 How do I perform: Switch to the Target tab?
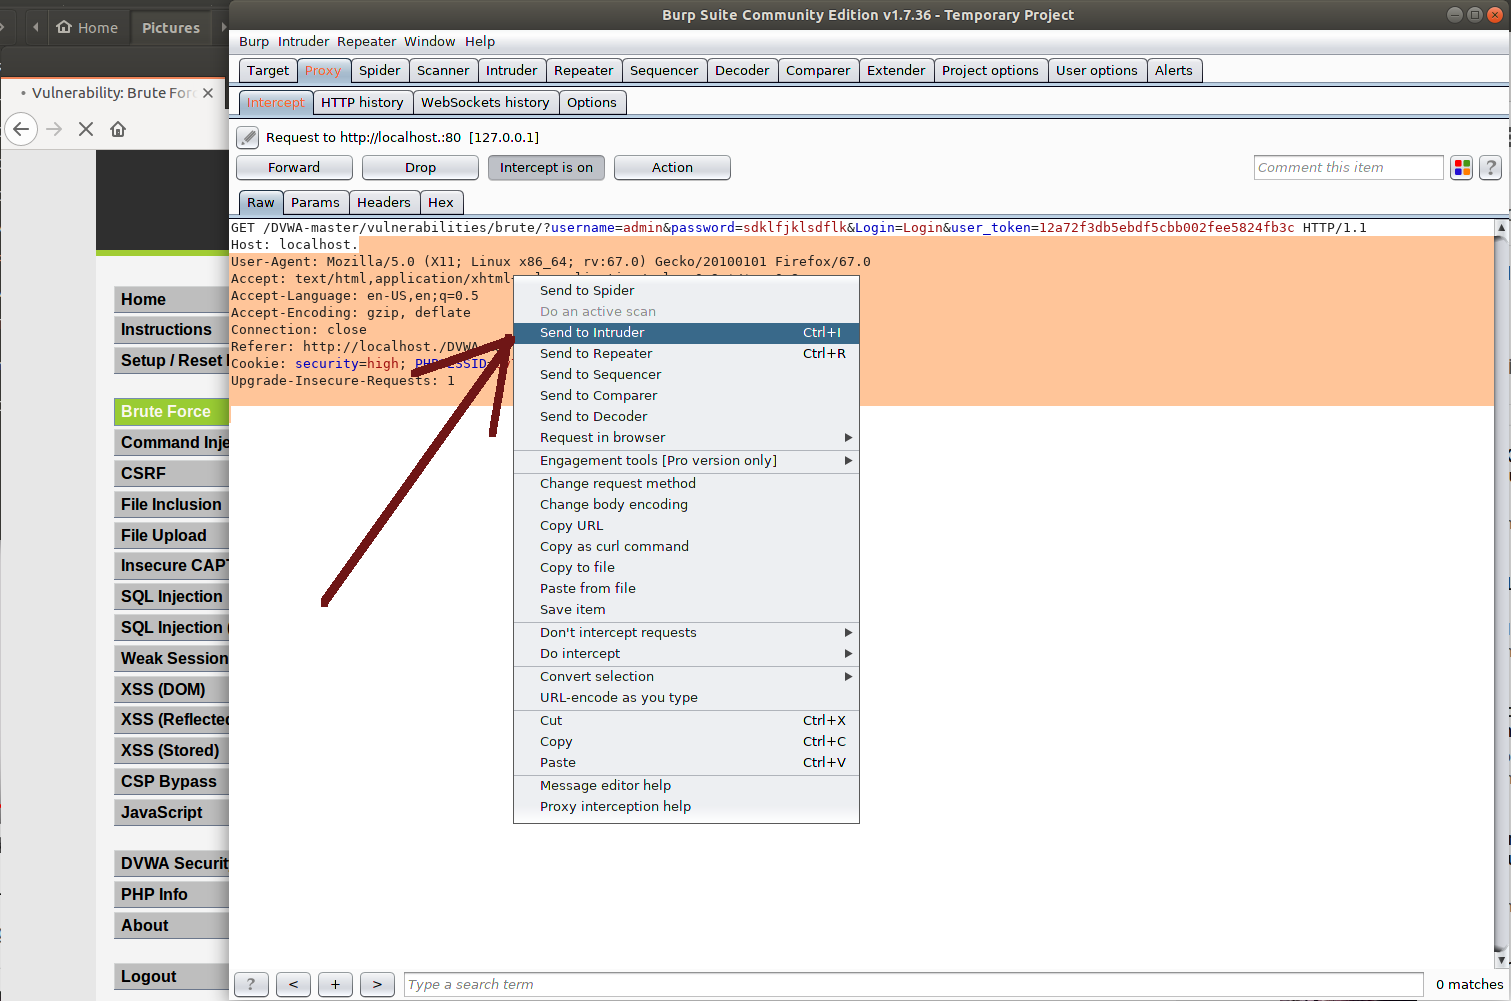point(268,71)
